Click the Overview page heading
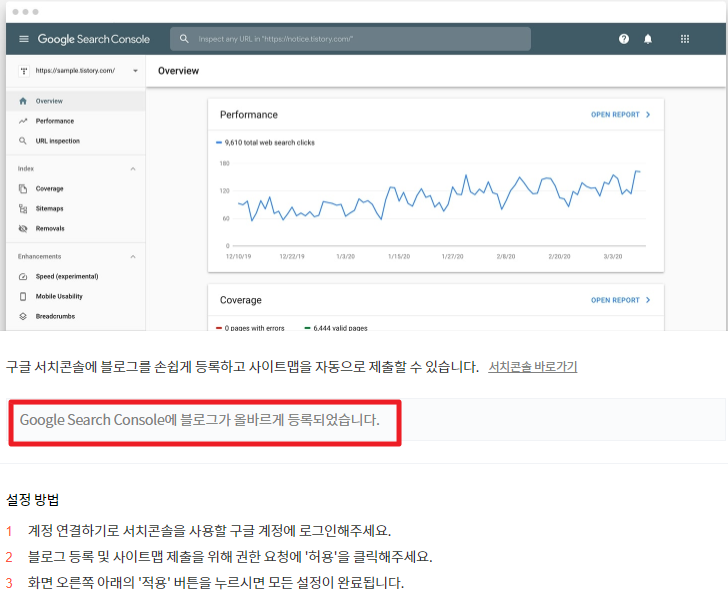The height and width of the screenshot is (602, 728). [x=178, y=71]
